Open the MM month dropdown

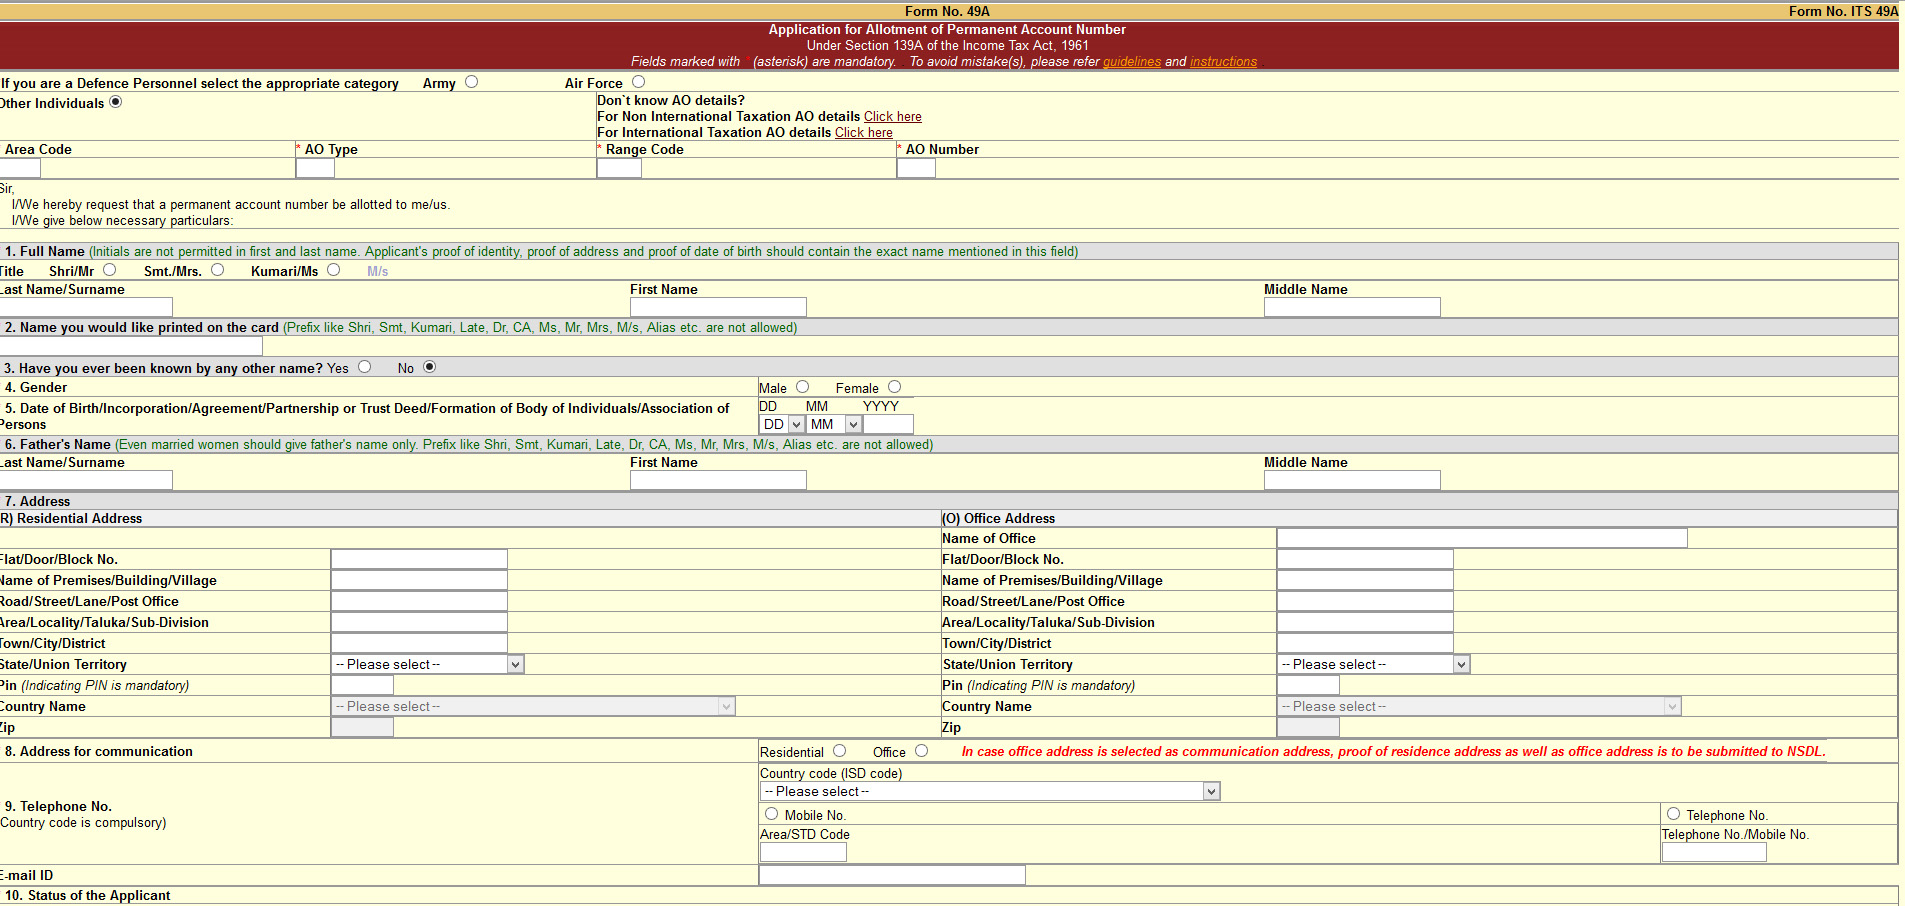[835, 425]
